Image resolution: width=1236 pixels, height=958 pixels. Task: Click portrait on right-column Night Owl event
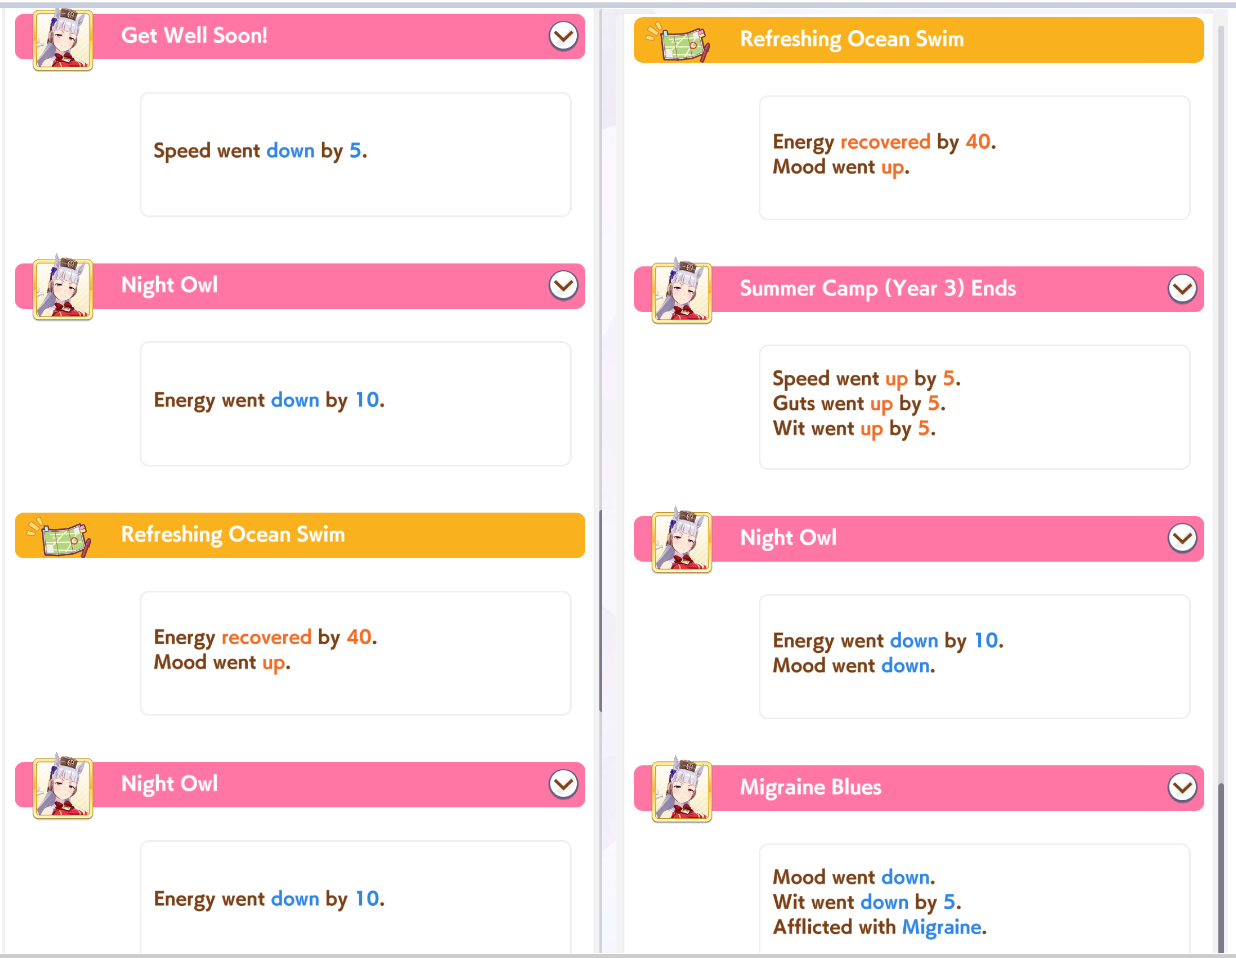pos(682,542)
